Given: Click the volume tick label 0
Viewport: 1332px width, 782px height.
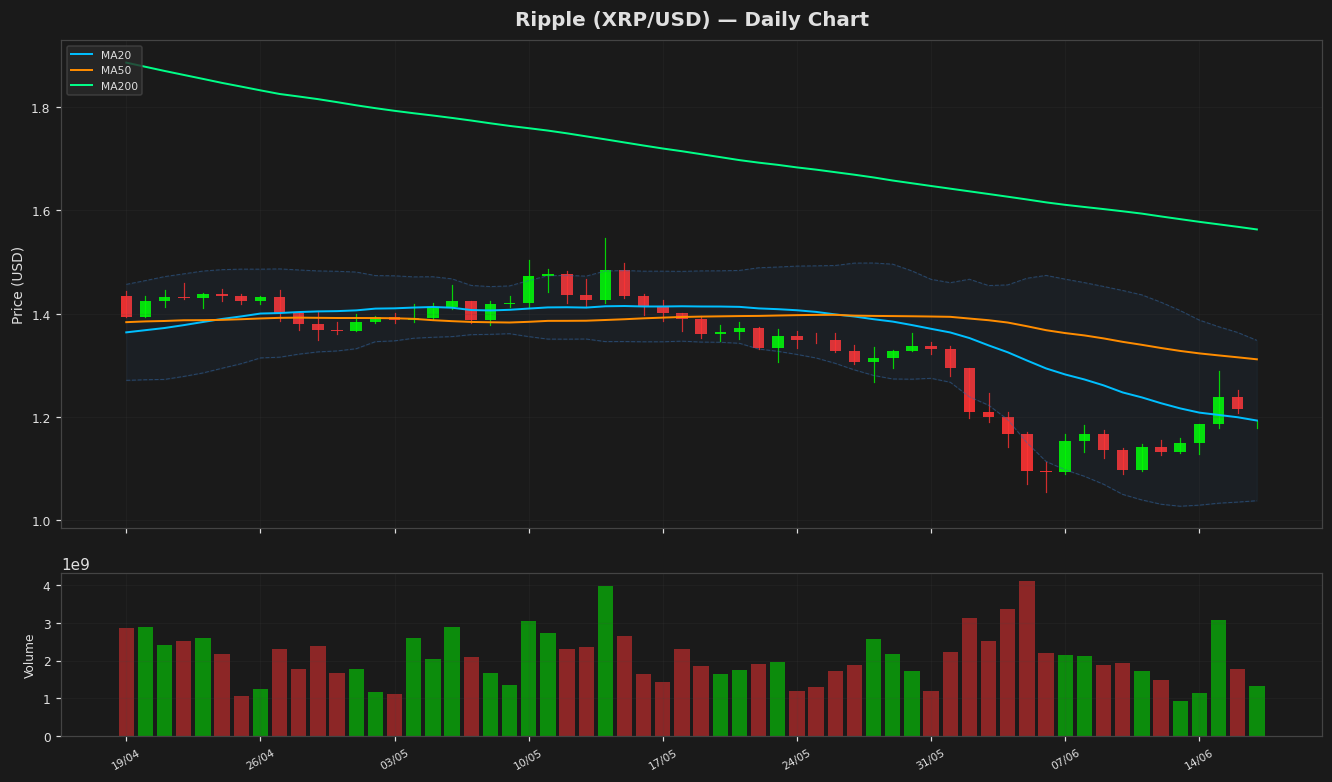Looking at the screenshot, I should (x=48, y=737).
